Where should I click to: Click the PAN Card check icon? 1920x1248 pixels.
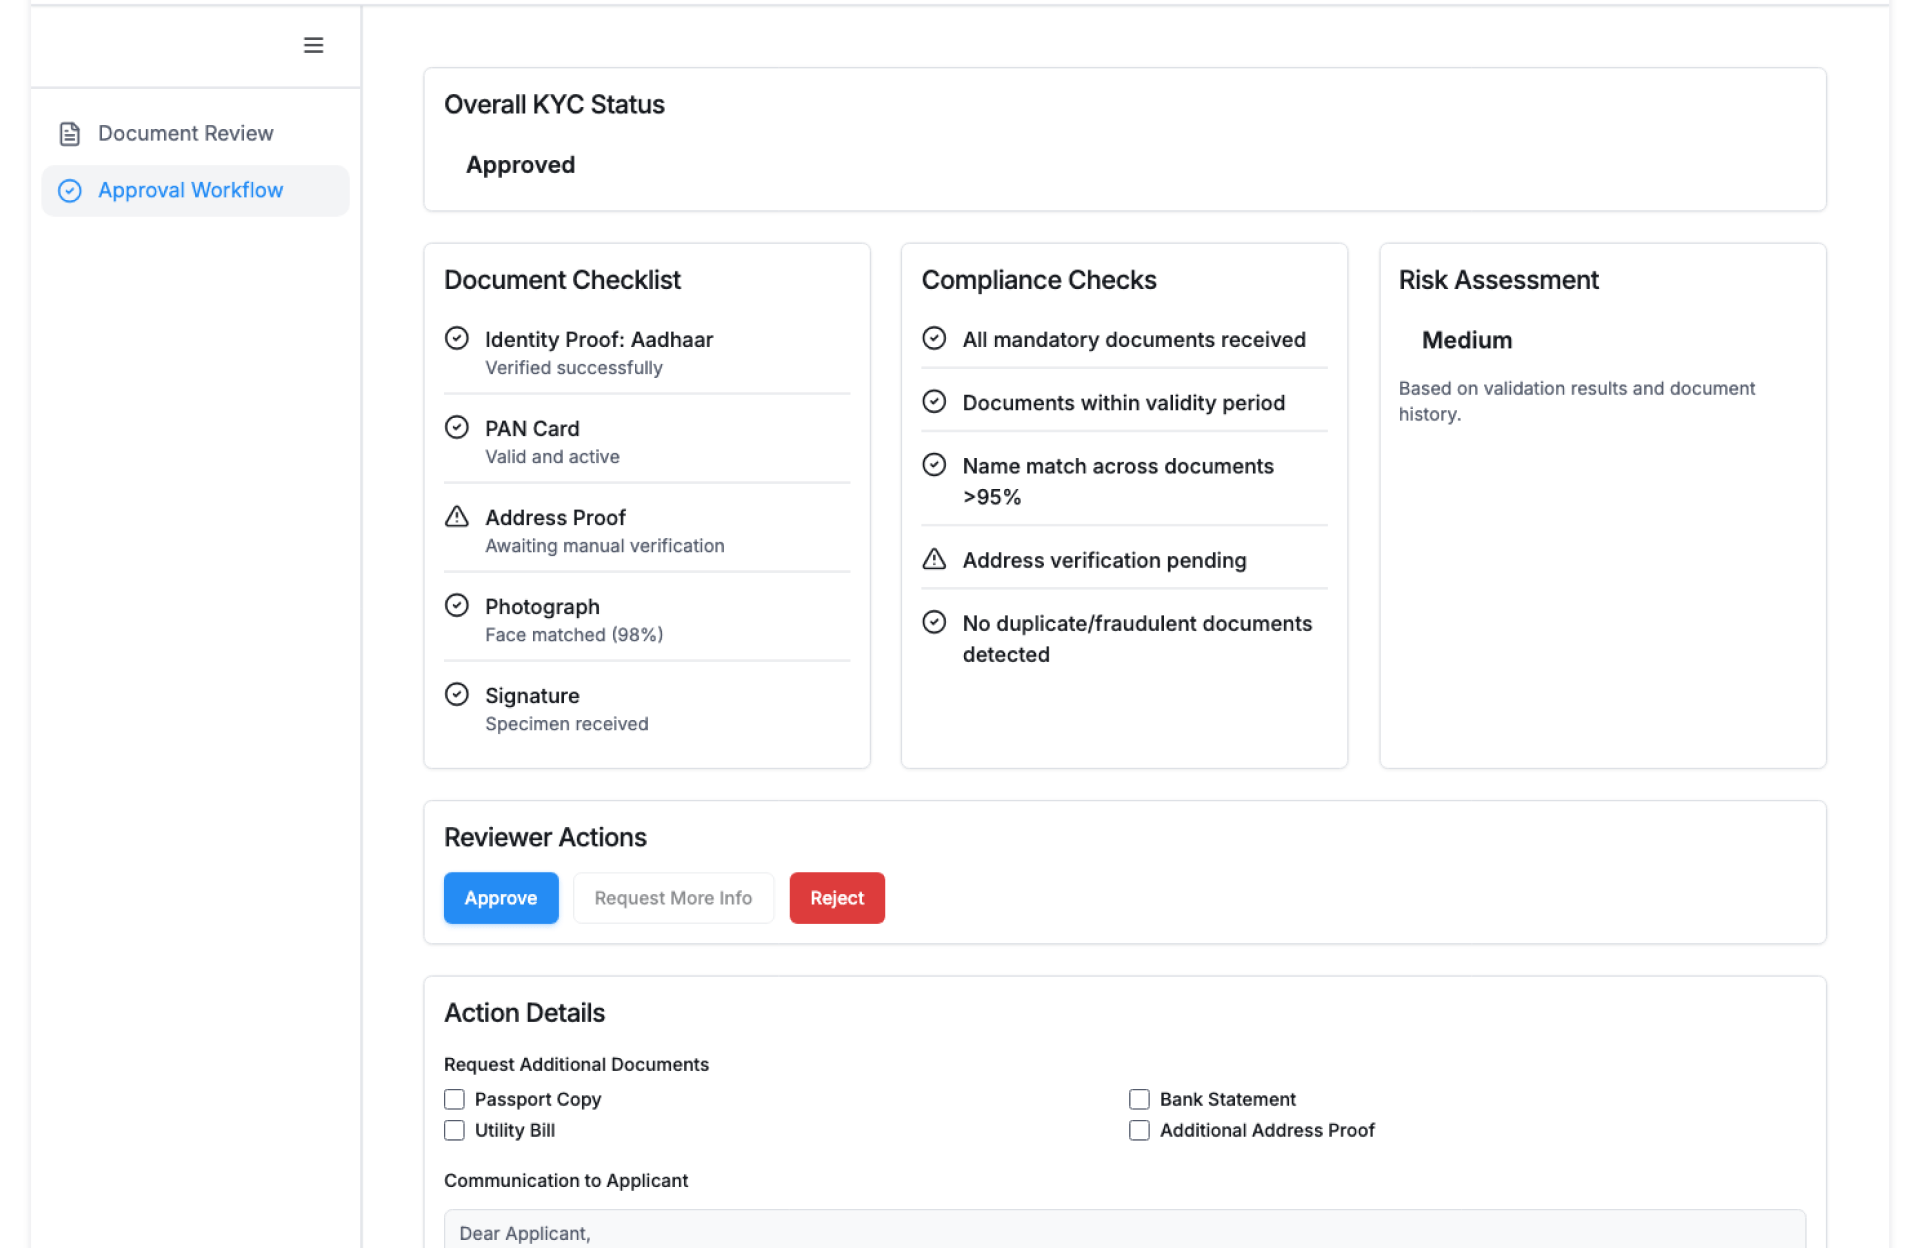[x=457, y=428]
